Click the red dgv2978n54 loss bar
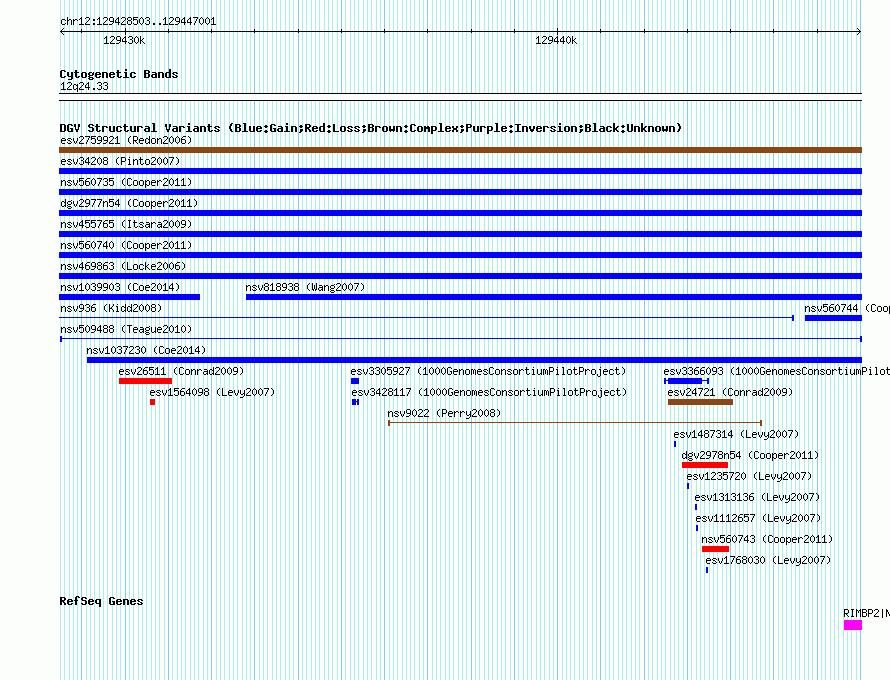Viewport: 890px width, 680px height. coord(704,465)
